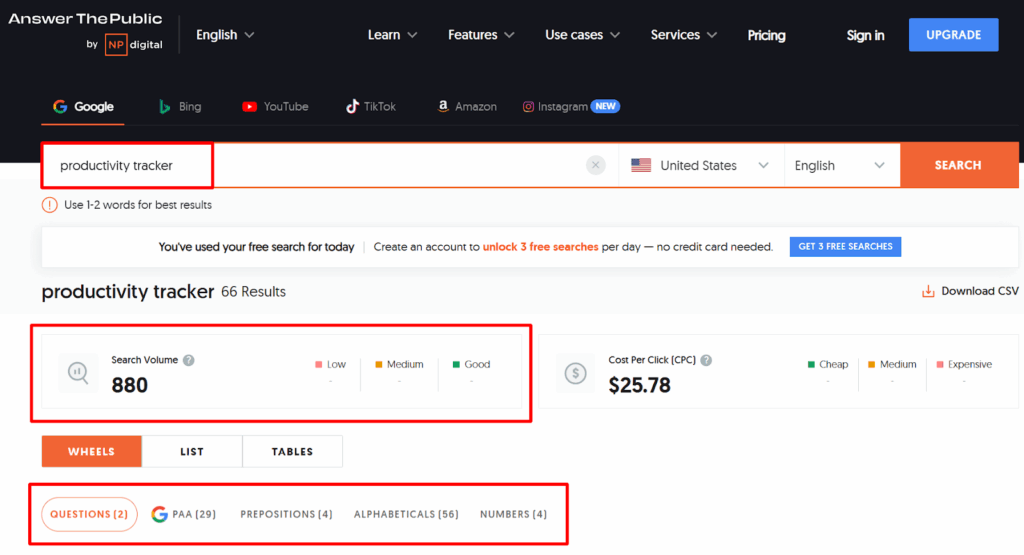The height and width of the screenshot is (555, 1024).
Task: Click the productivity tracker results heading
Action: coord(128,292)
